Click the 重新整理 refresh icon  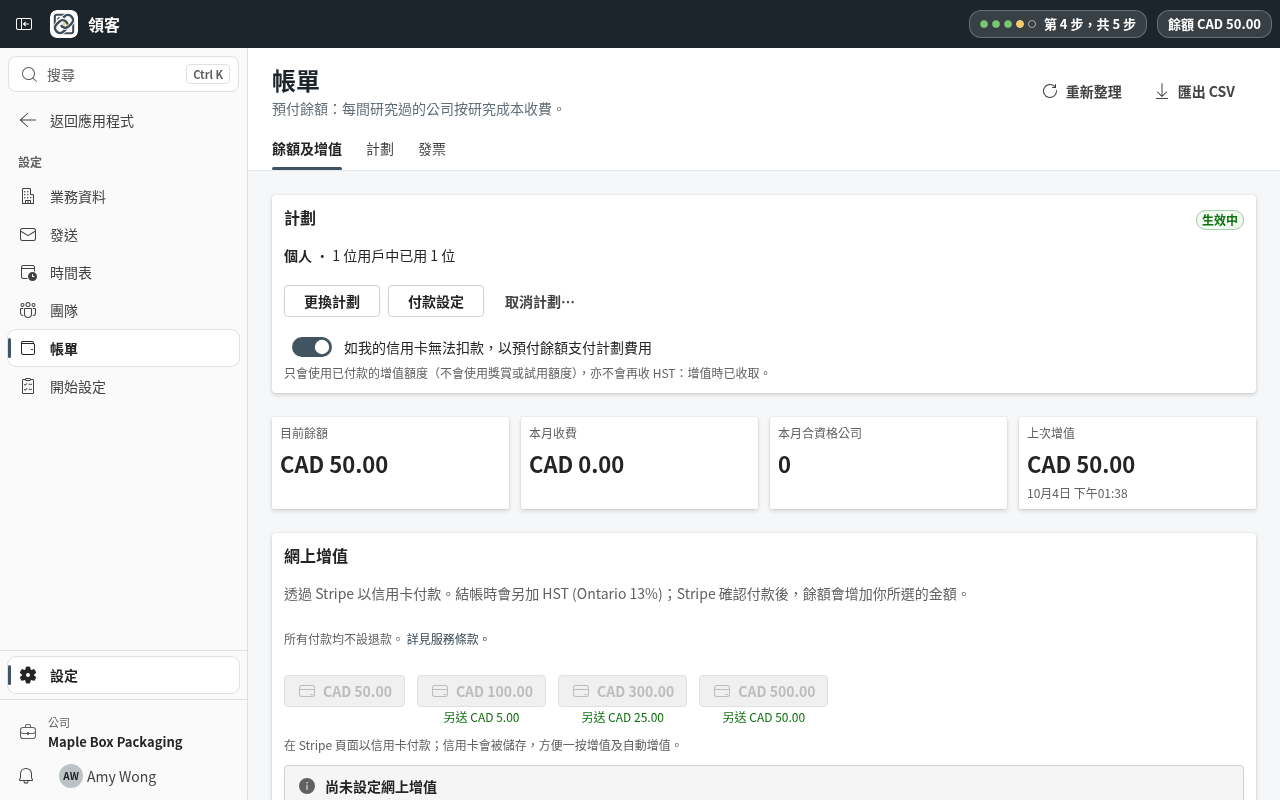pos(1050,91)
